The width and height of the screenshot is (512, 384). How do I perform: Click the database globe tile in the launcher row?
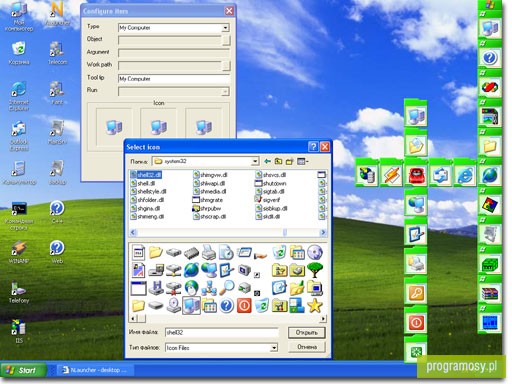367,174
